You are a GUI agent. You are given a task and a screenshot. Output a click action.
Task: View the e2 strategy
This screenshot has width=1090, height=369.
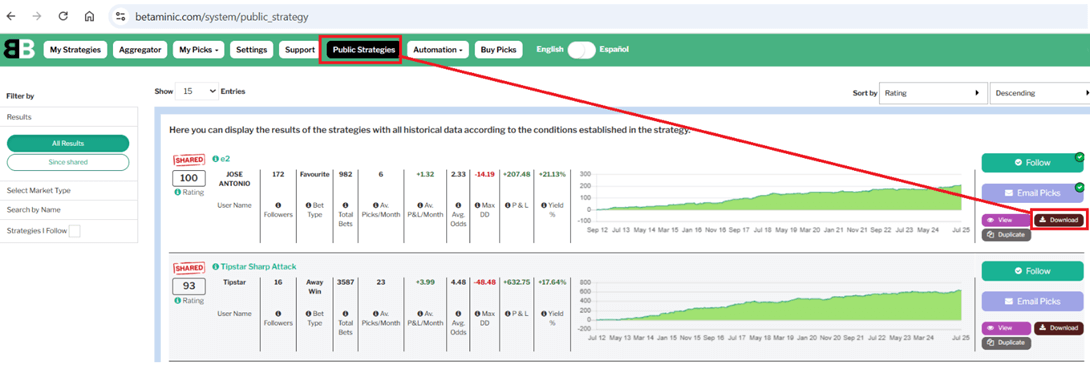pos(1006,220)
